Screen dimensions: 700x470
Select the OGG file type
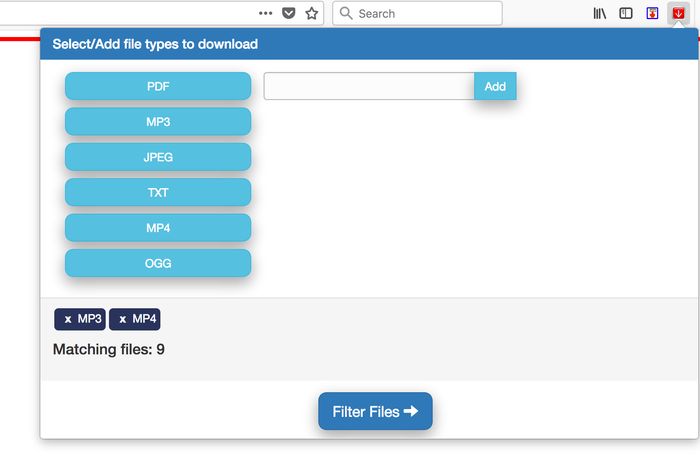pyautogui.click(x=158, y=263)
